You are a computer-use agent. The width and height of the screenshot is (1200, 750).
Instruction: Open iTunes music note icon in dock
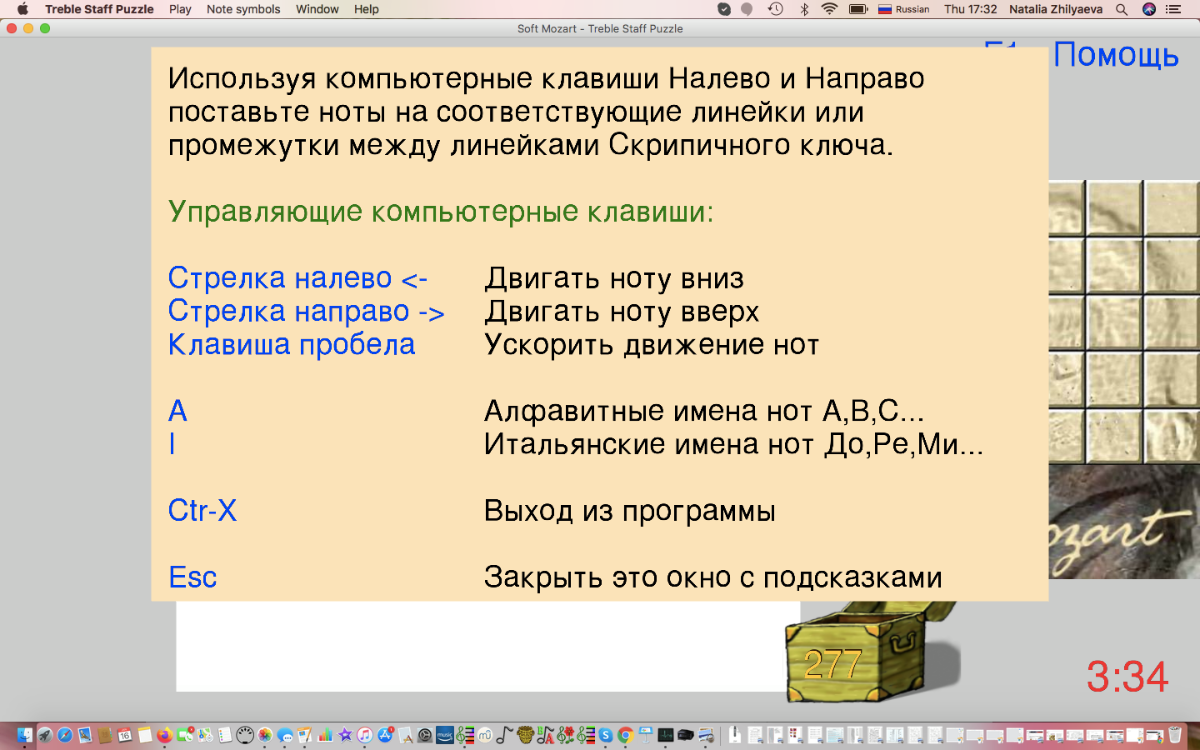[x=365, y=736]
